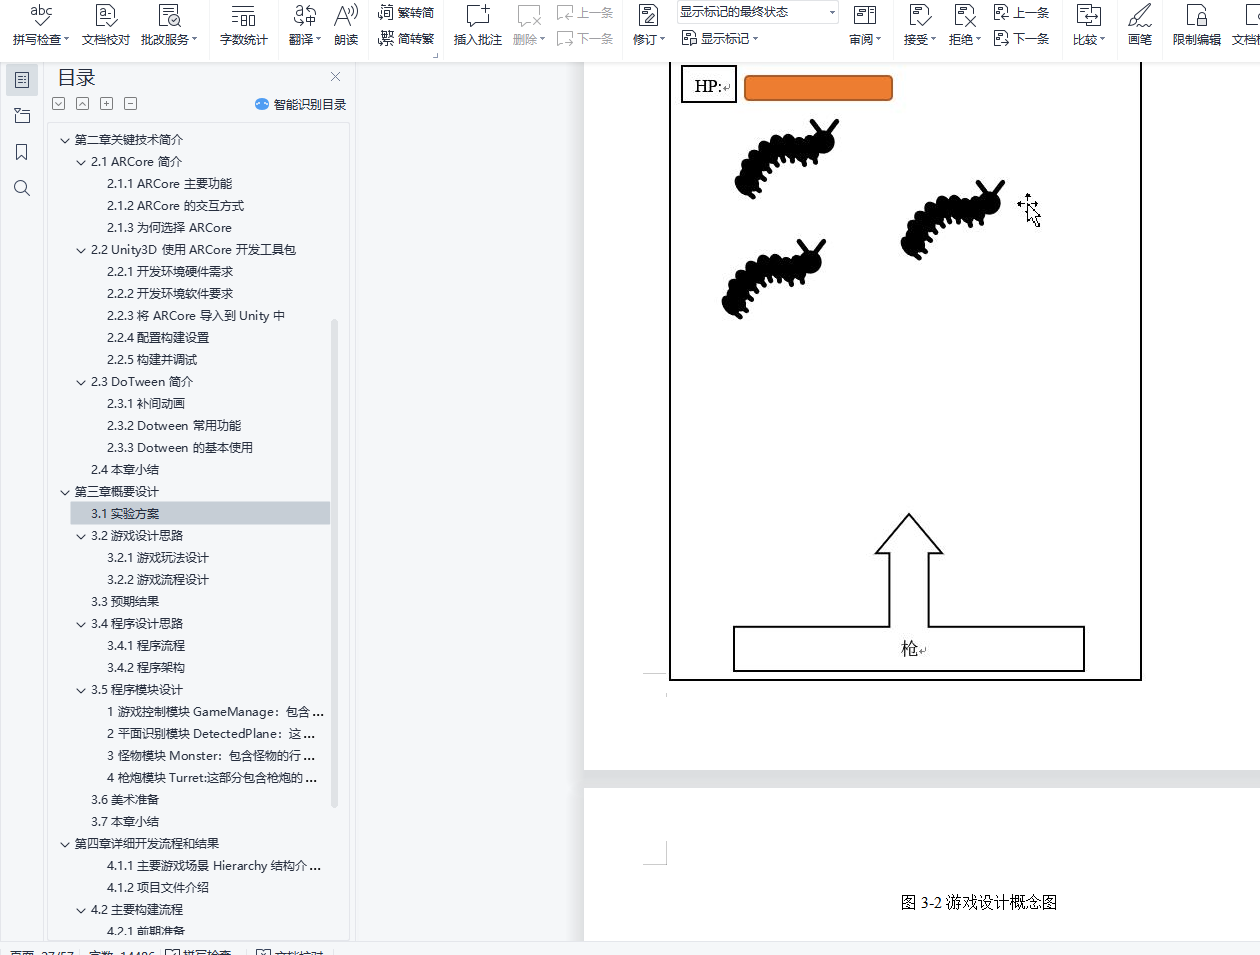Go to 4.1.2 项目文件介绍
The height and width of the screenshot is (955, 1260).
[x=158, y=888]
